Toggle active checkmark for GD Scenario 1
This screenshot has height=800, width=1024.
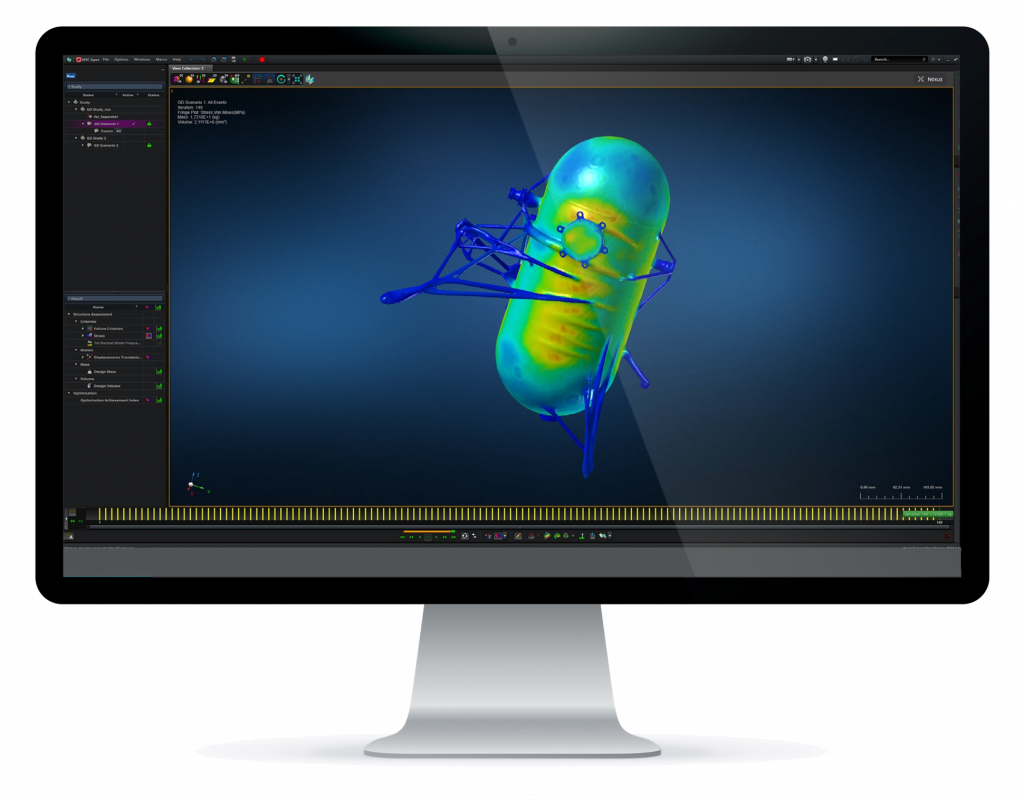[133, 123]
